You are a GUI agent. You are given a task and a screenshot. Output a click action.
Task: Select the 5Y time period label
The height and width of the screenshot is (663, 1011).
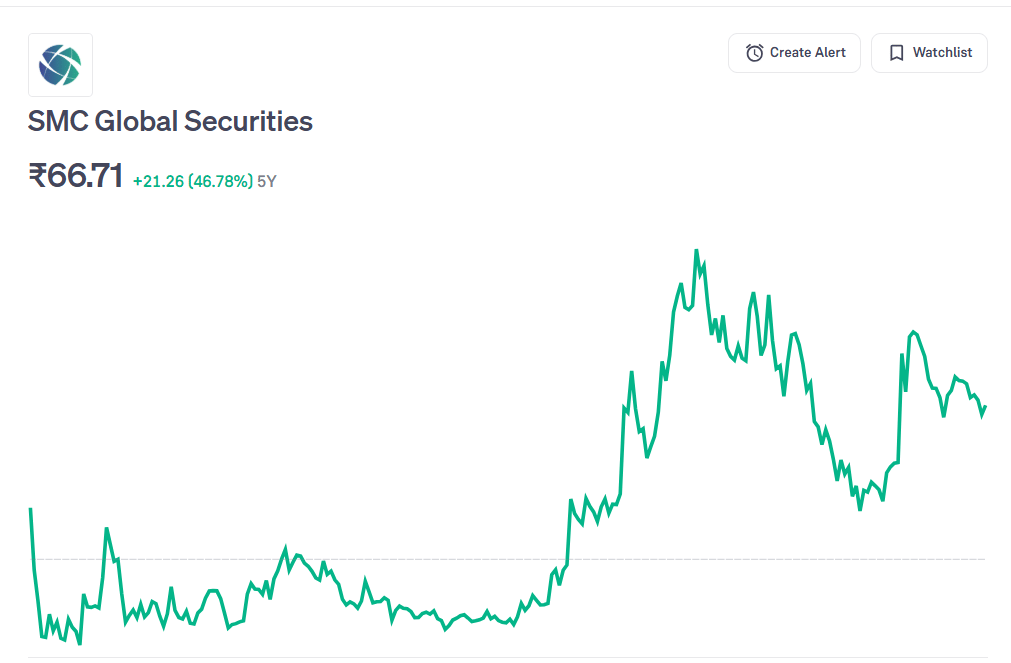tap(267, 182)
